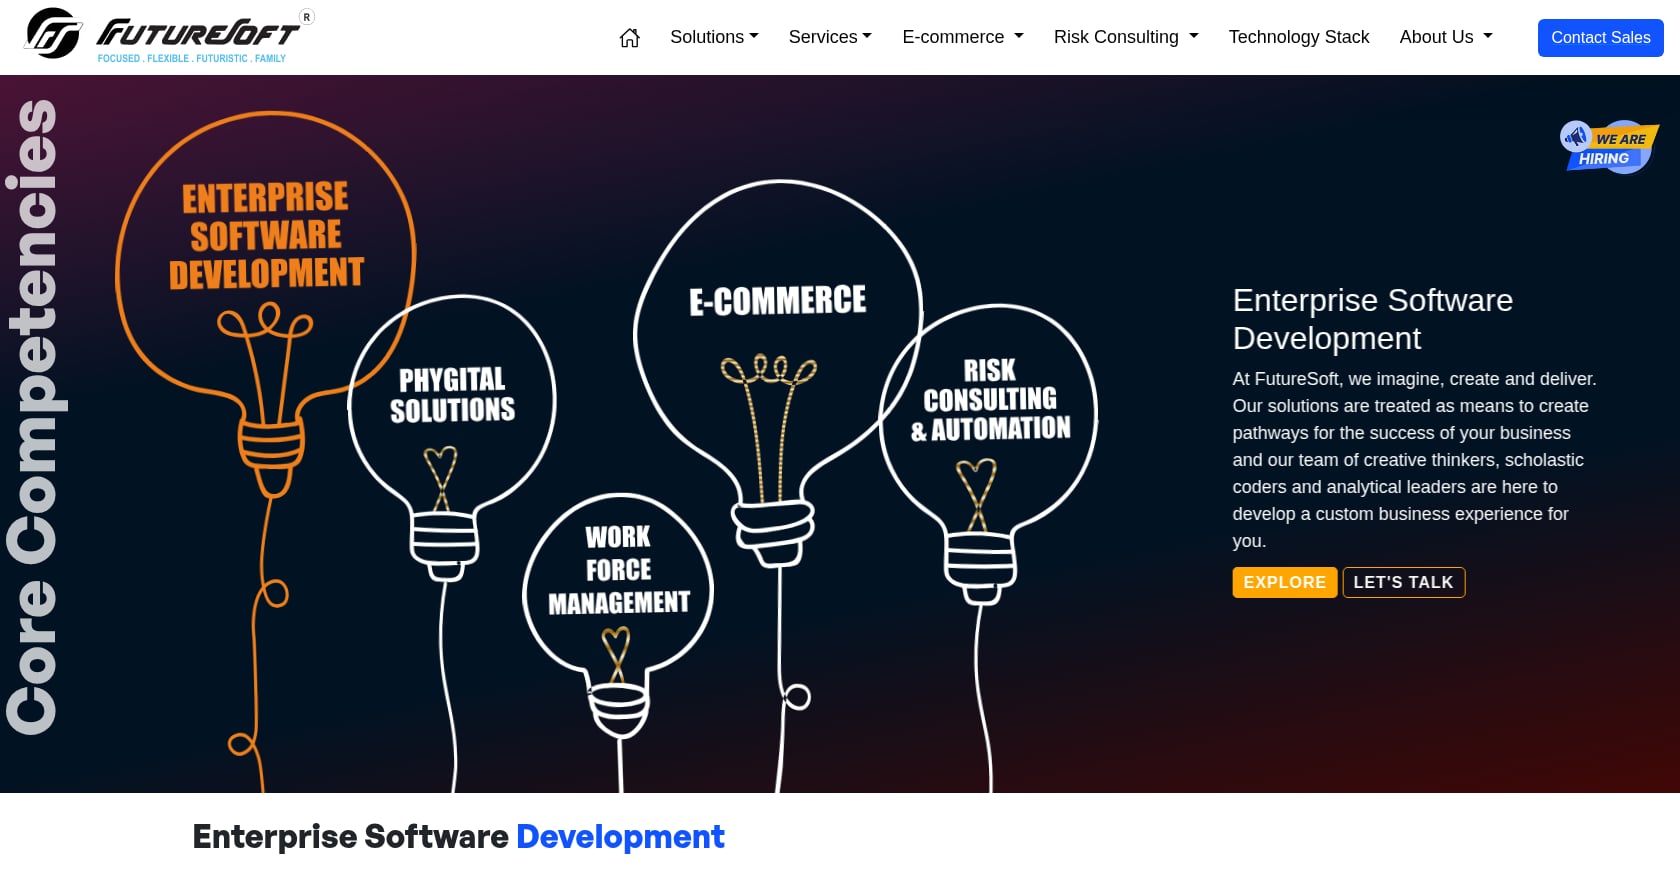Click the Enterprise Software Development panel heading
The width and height of the screenshot is (1680, 876).
tap(1373, 319)
